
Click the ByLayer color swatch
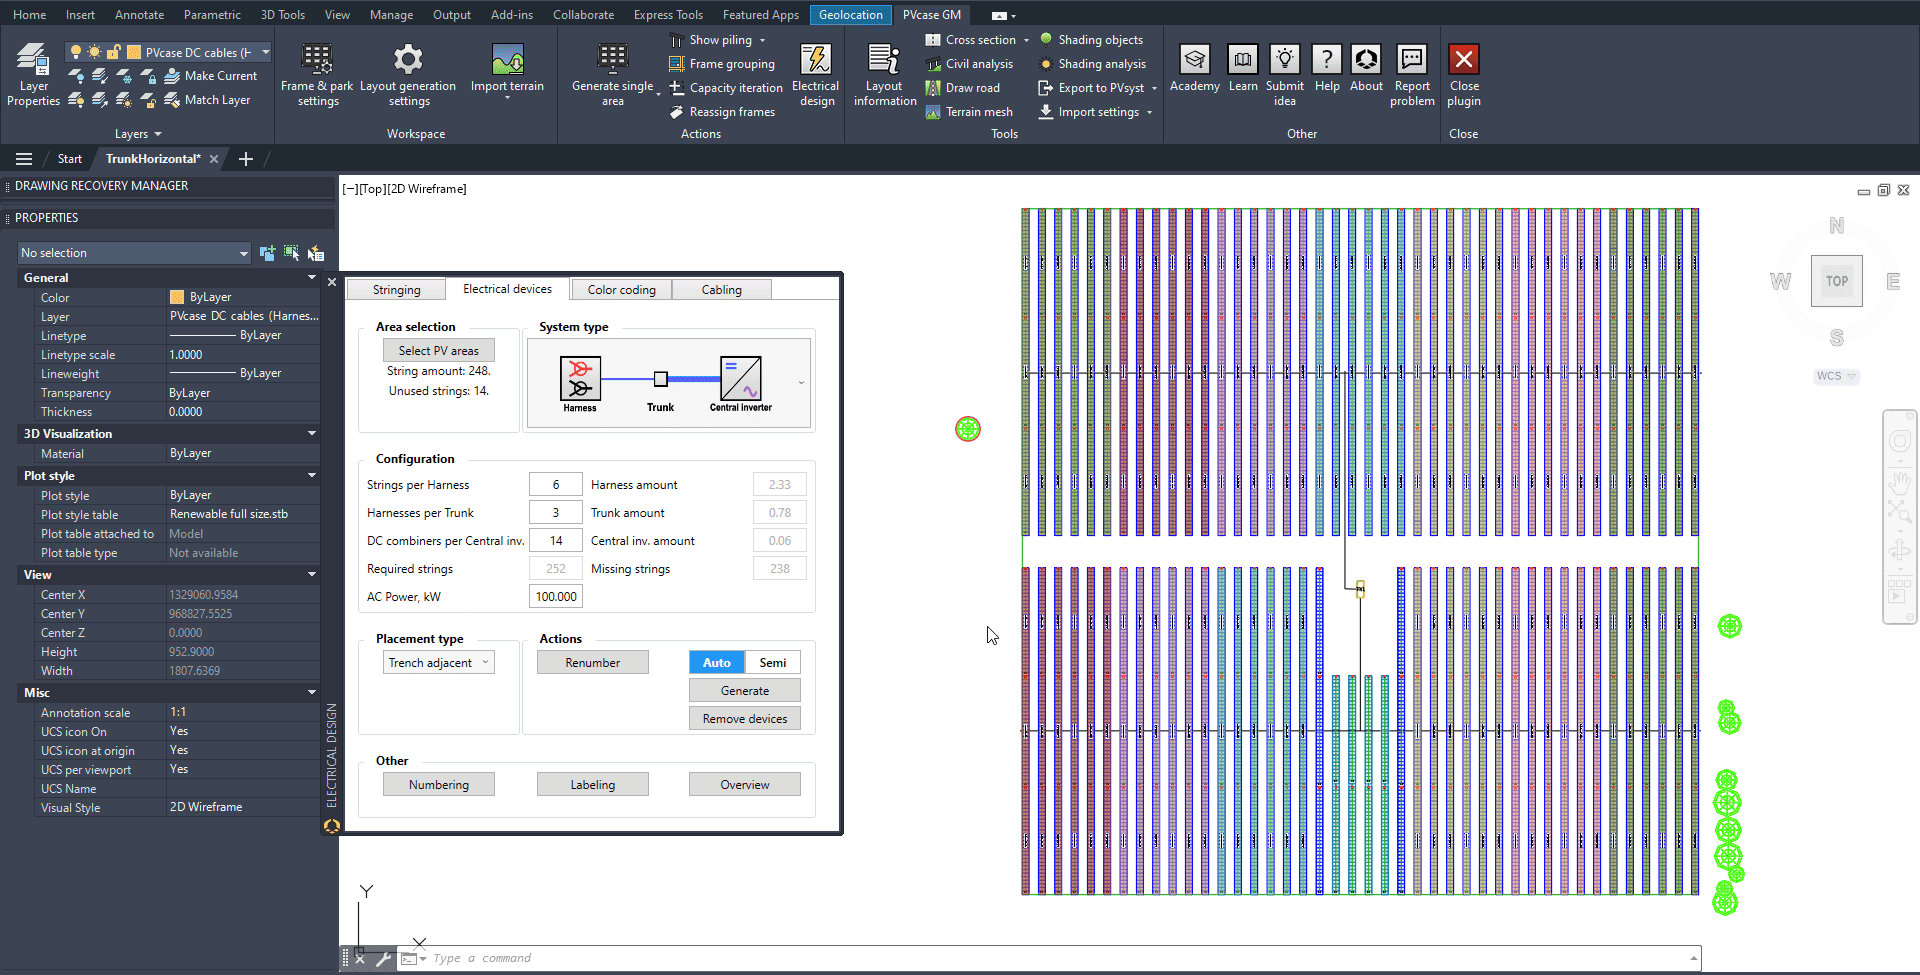tap(177, 297)
